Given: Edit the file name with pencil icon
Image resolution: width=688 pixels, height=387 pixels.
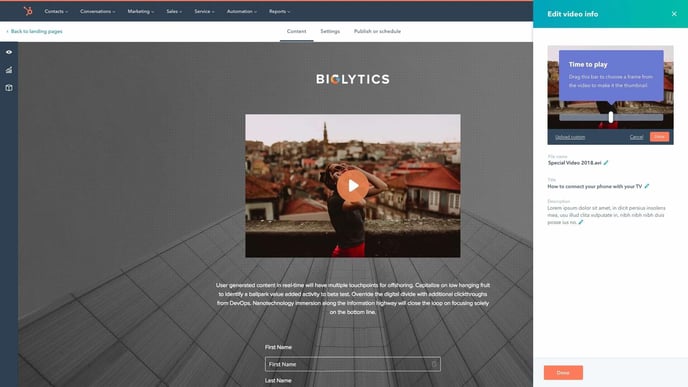Looking at the screenshot, I should tap(606, 163).
